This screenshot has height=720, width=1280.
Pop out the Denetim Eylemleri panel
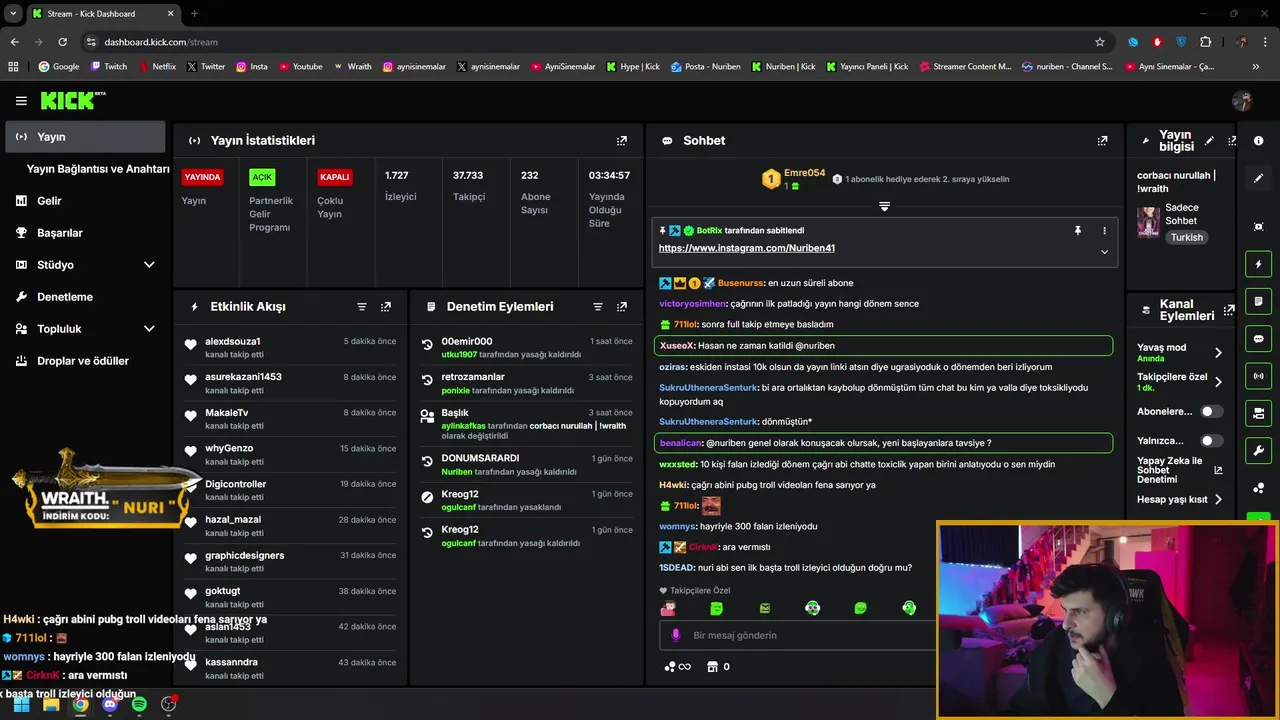(x=622, y=307)
